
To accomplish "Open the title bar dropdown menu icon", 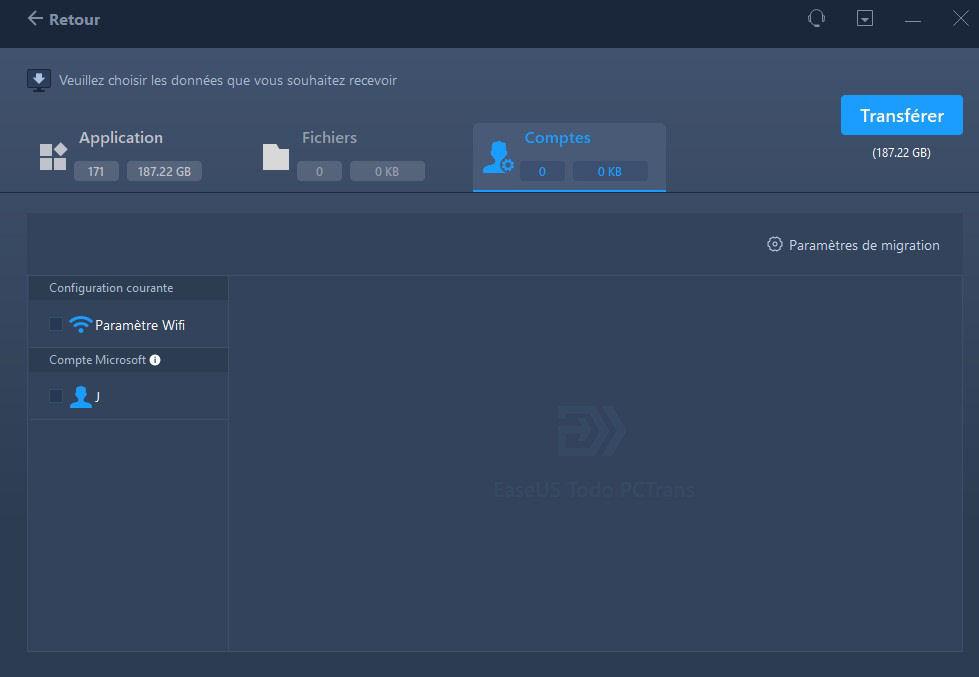I will coord(864,19).
